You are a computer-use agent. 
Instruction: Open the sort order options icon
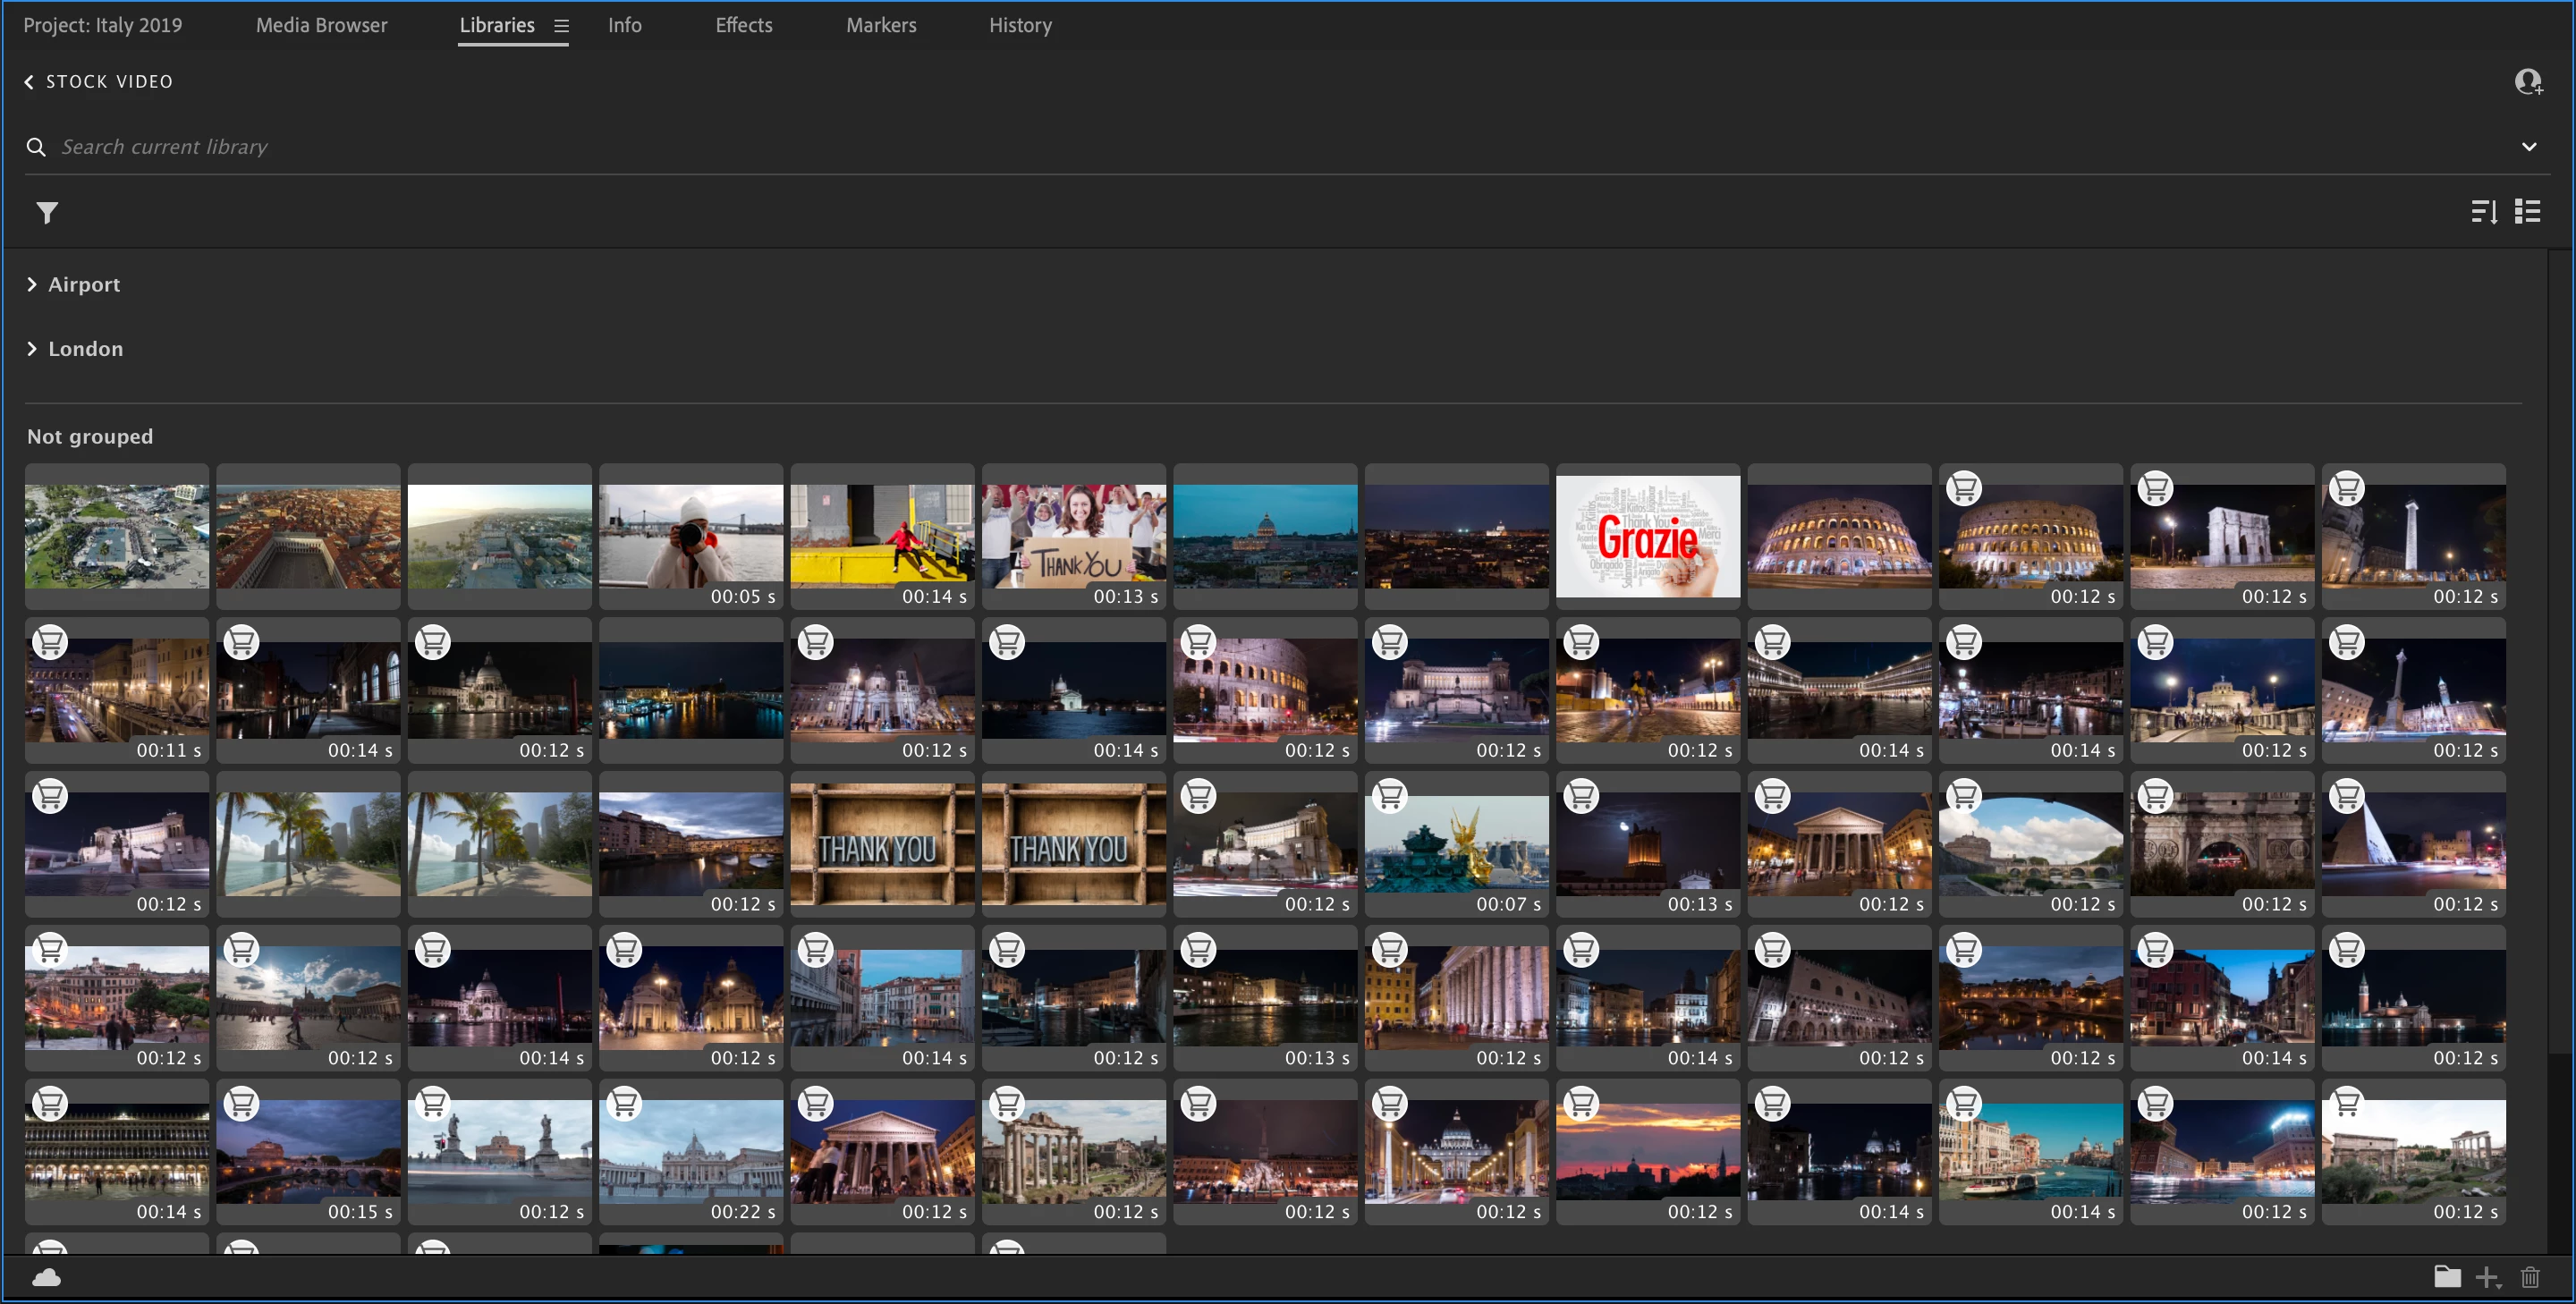coord(2484,212)
